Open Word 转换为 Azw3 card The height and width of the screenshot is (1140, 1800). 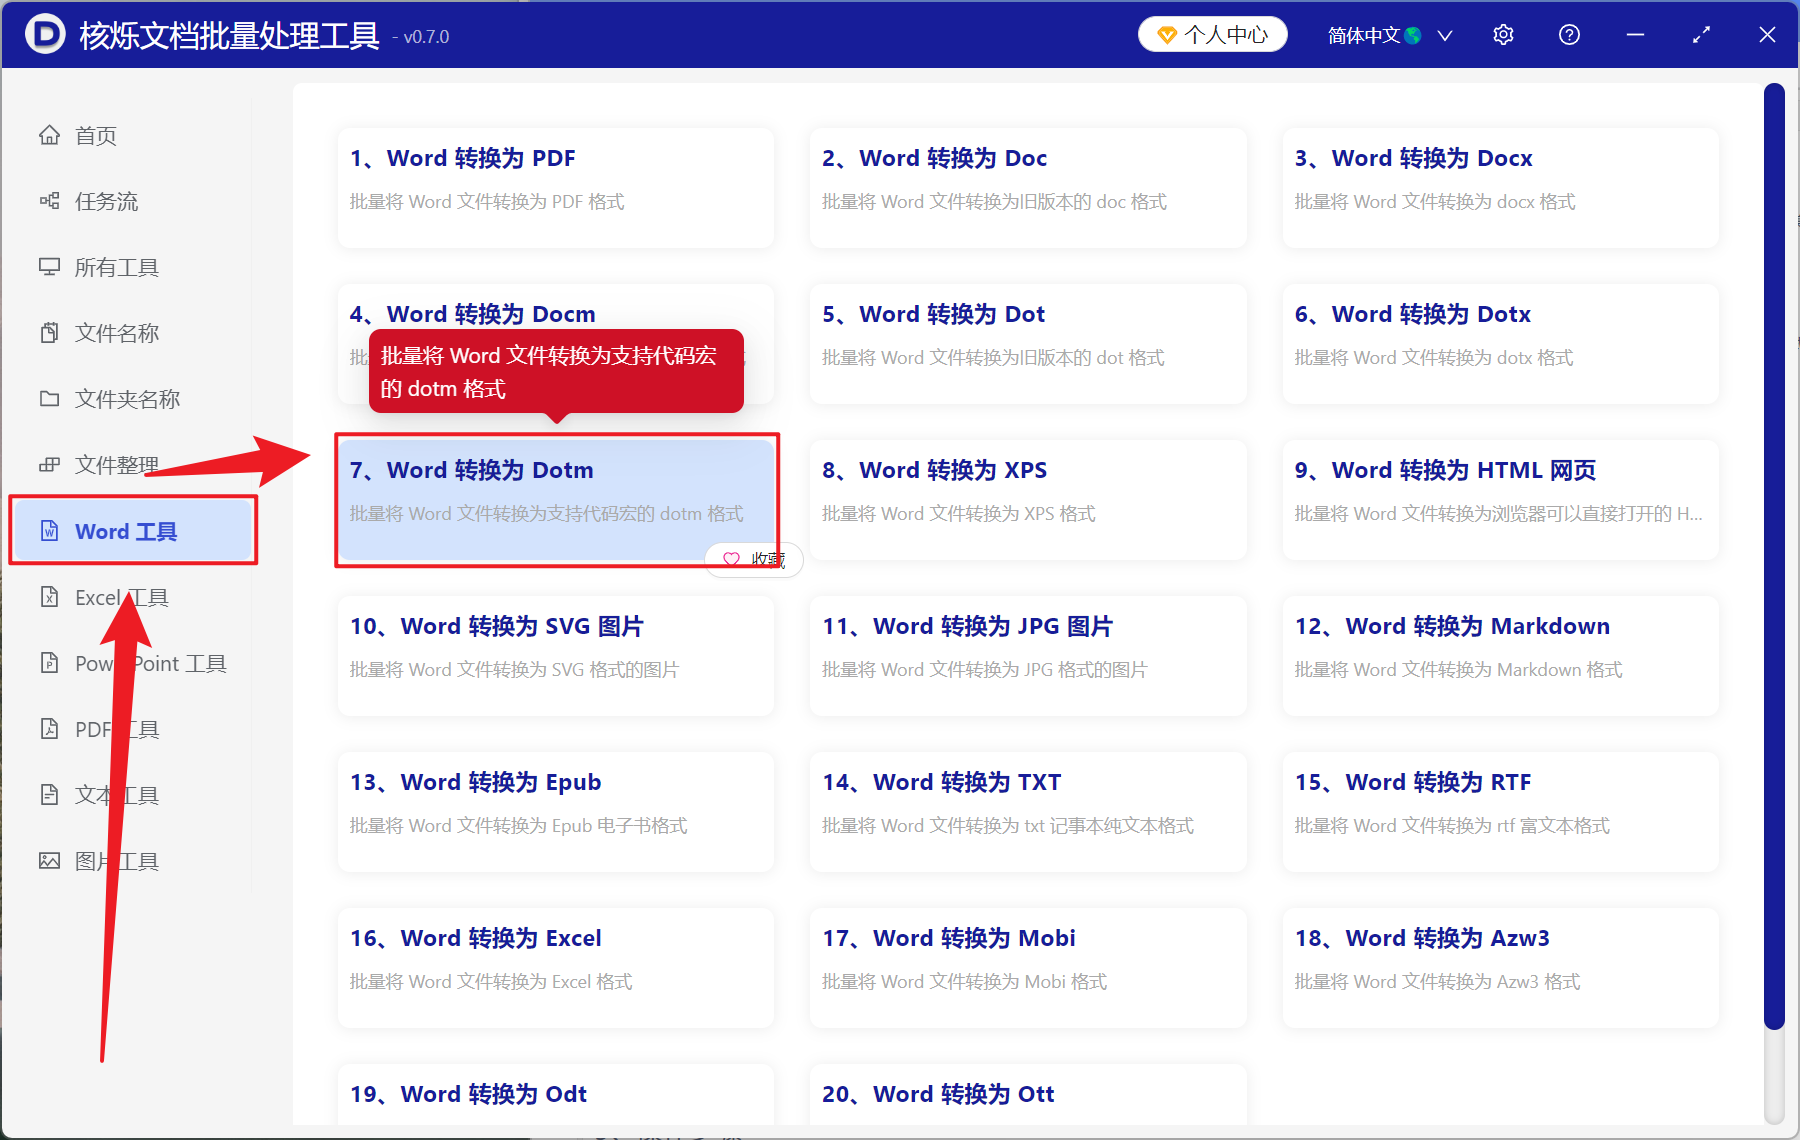coord(1500,968)
